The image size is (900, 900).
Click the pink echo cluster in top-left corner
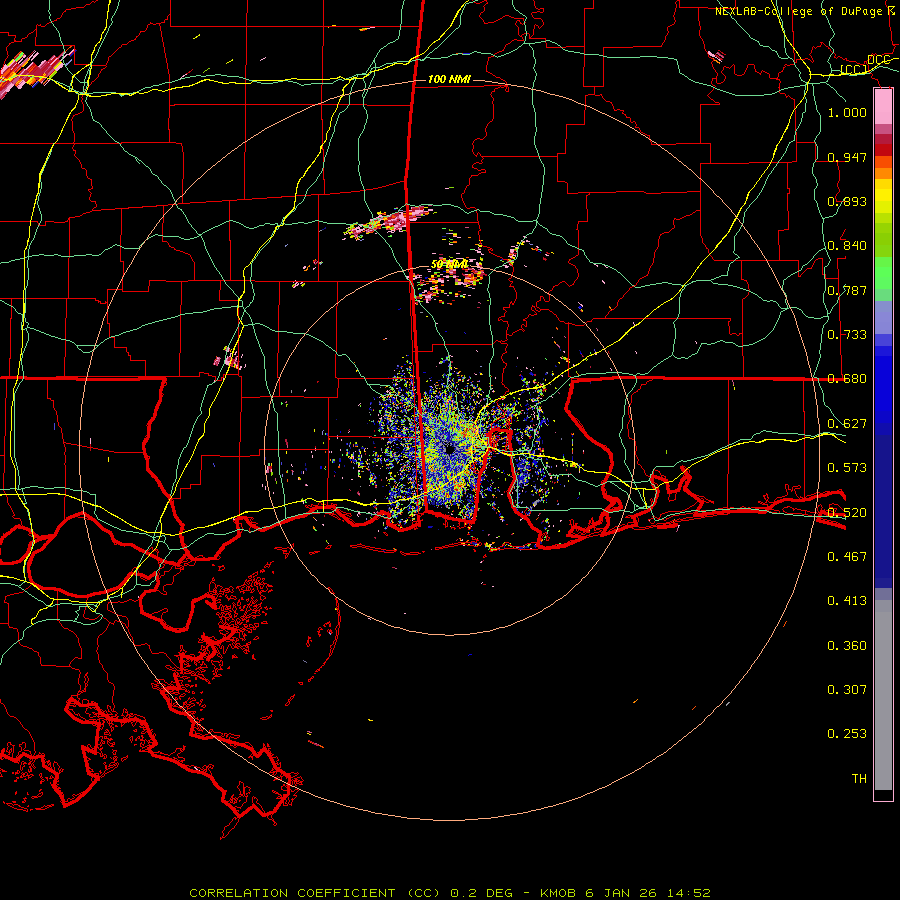click(34, 72)
